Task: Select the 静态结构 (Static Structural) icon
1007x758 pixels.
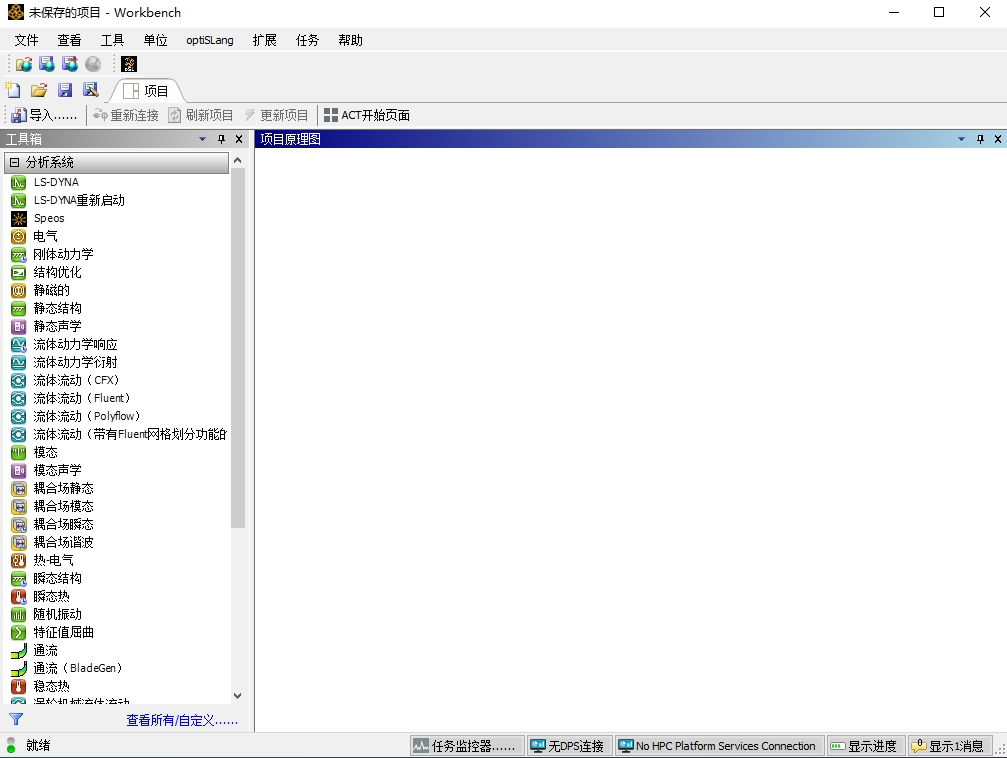Action: pos(18,308)
